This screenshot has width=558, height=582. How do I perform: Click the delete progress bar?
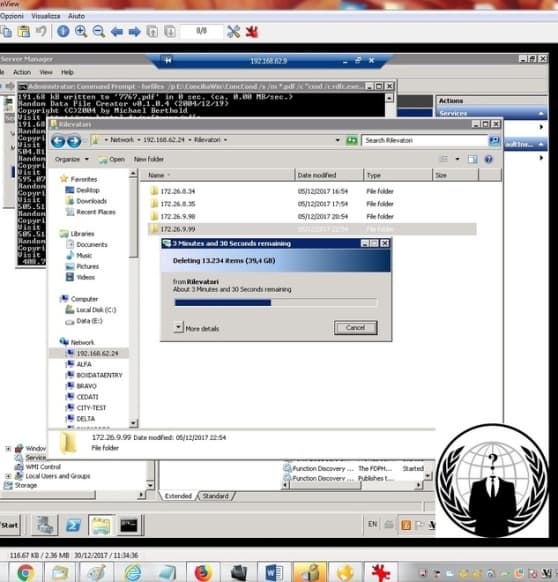[x=275, y=303]
